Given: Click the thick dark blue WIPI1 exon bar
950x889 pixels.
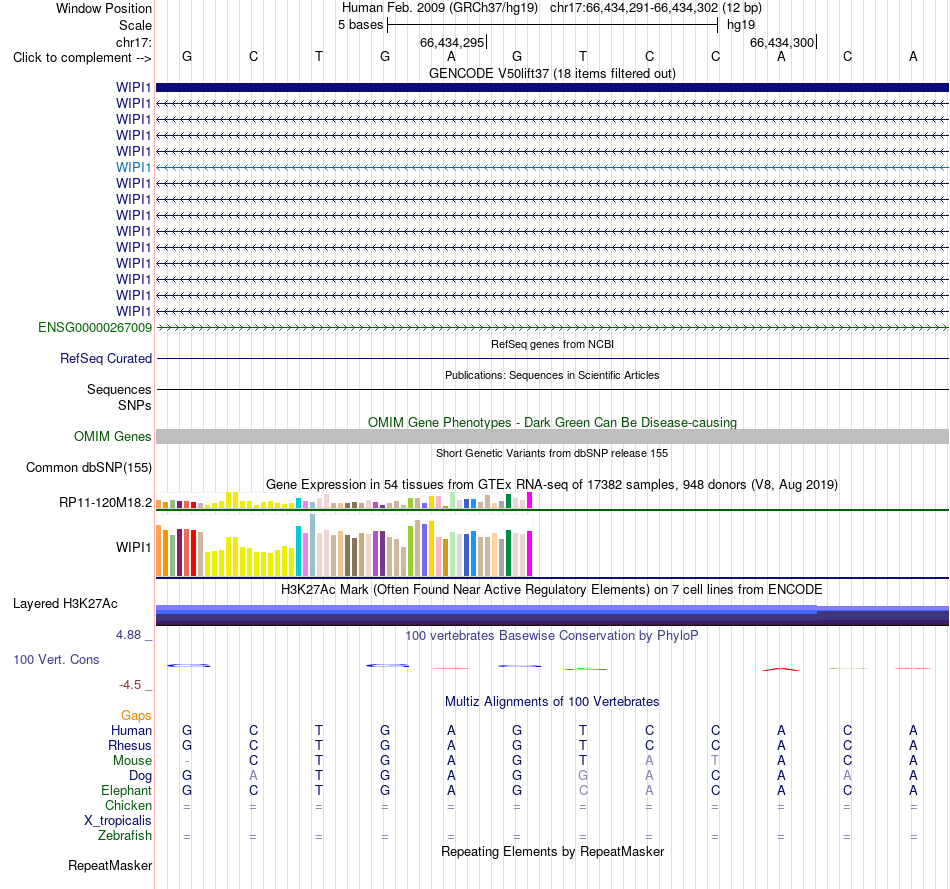Looking at the screenshot, I should pos(552,87).
